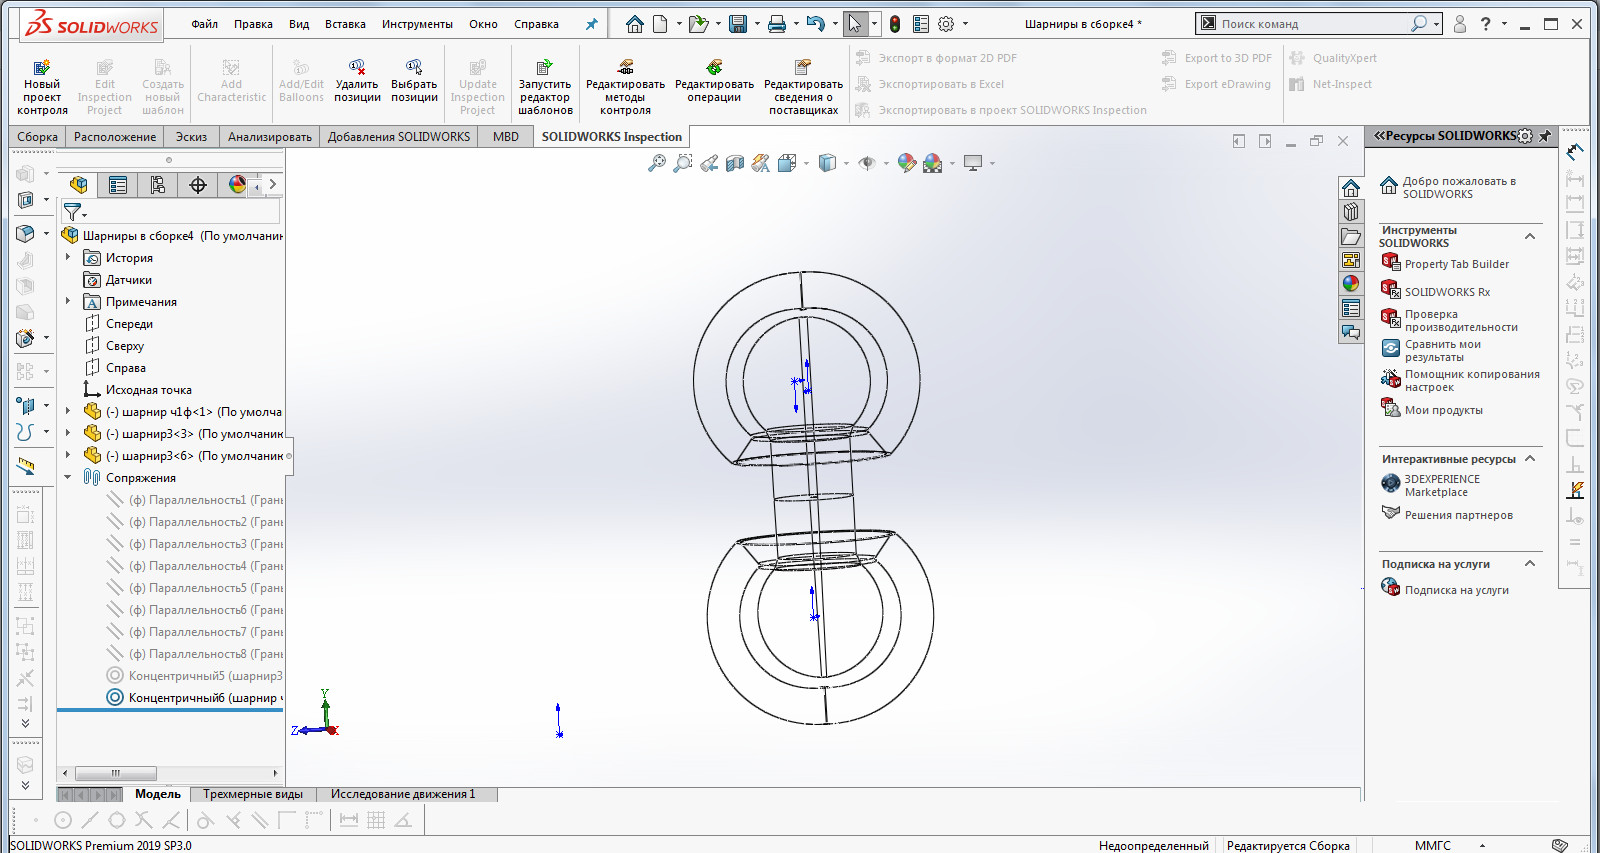Open the Property Tab Builder link
The height and width of the screenshot is (853, 1600).
tap(1456, 264)
